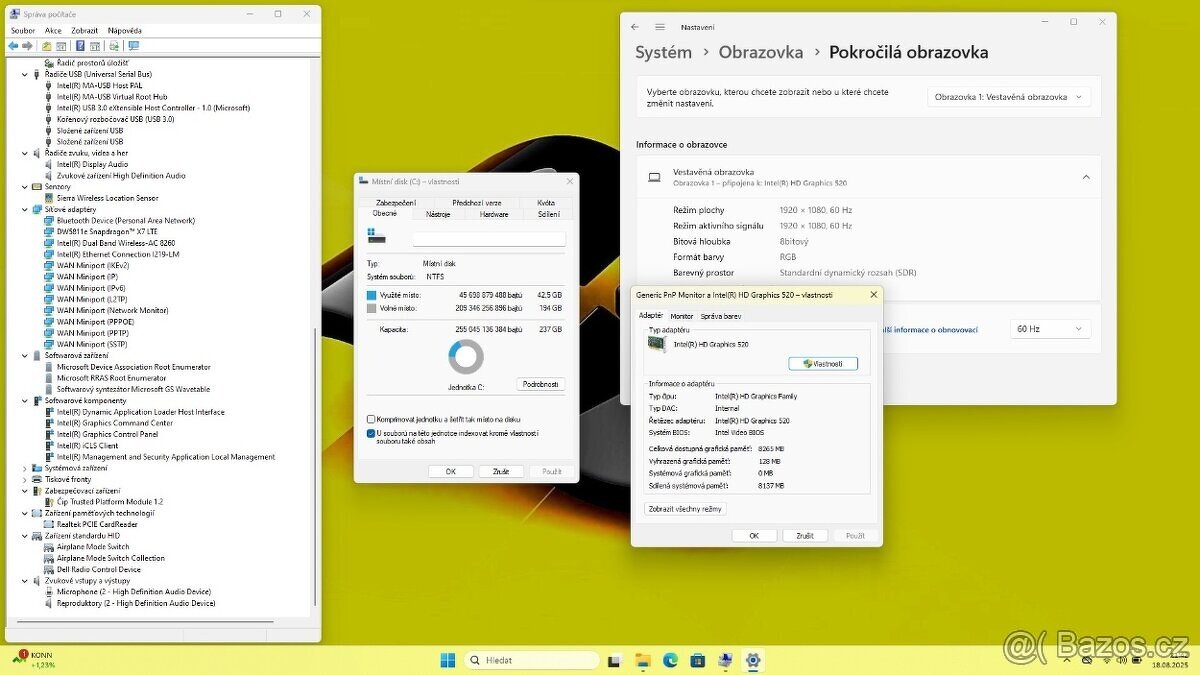Open File Explorer from the taskbar
The width and height of the screenshot is (1200, 675).
pos(641,660)
